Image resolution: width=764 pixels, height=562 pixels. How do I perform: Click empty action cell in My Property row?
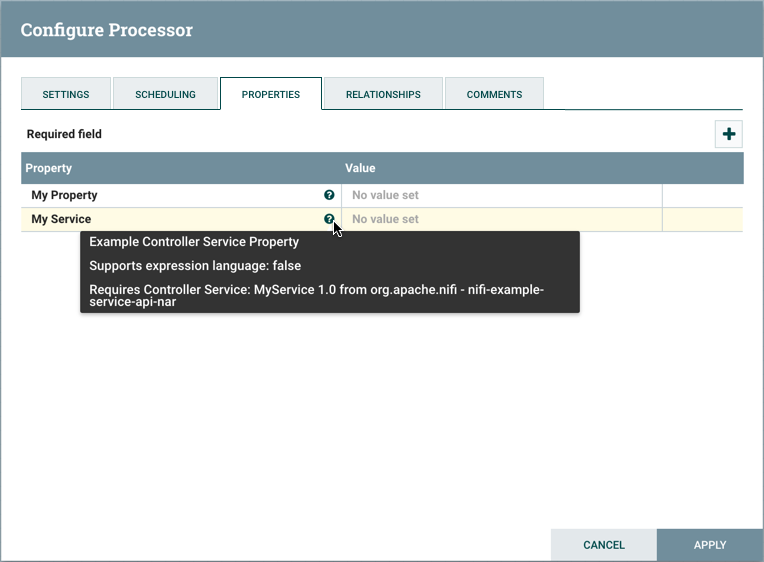click(x=702, y=196)
